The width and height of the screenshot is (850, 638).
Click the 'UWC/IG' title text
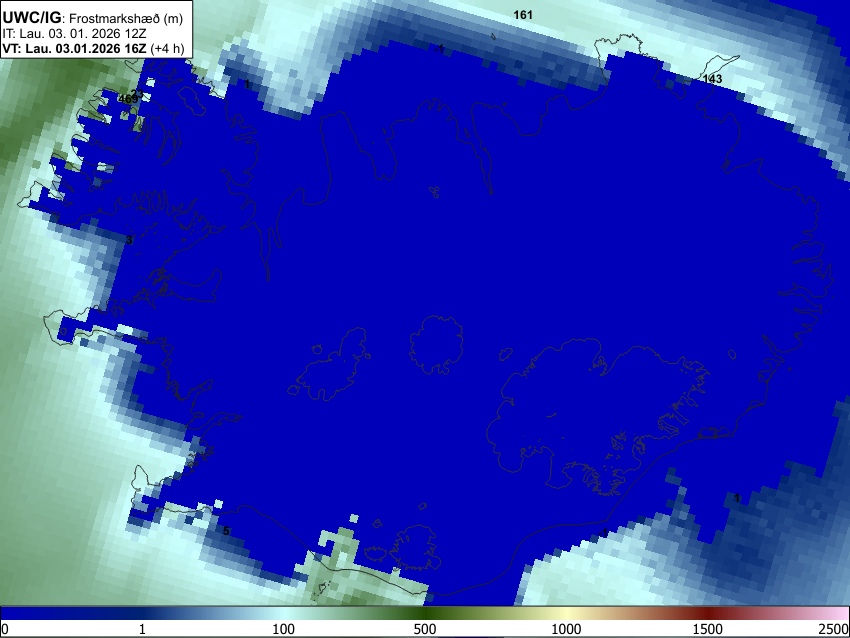point(31,18)
